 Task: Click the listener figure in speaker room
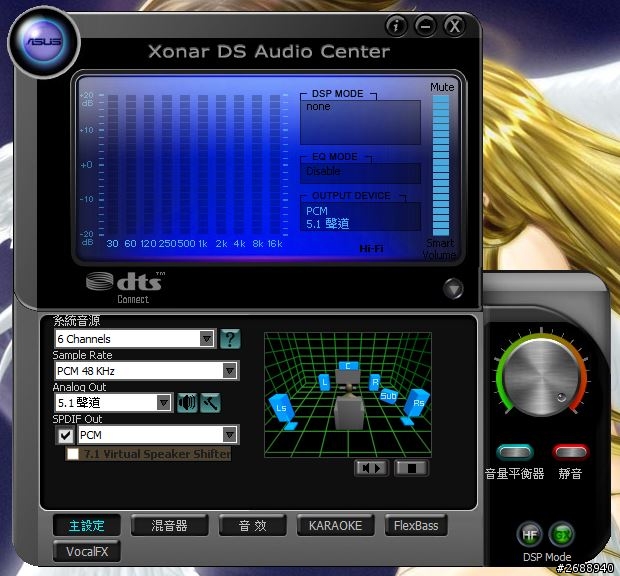349,407
